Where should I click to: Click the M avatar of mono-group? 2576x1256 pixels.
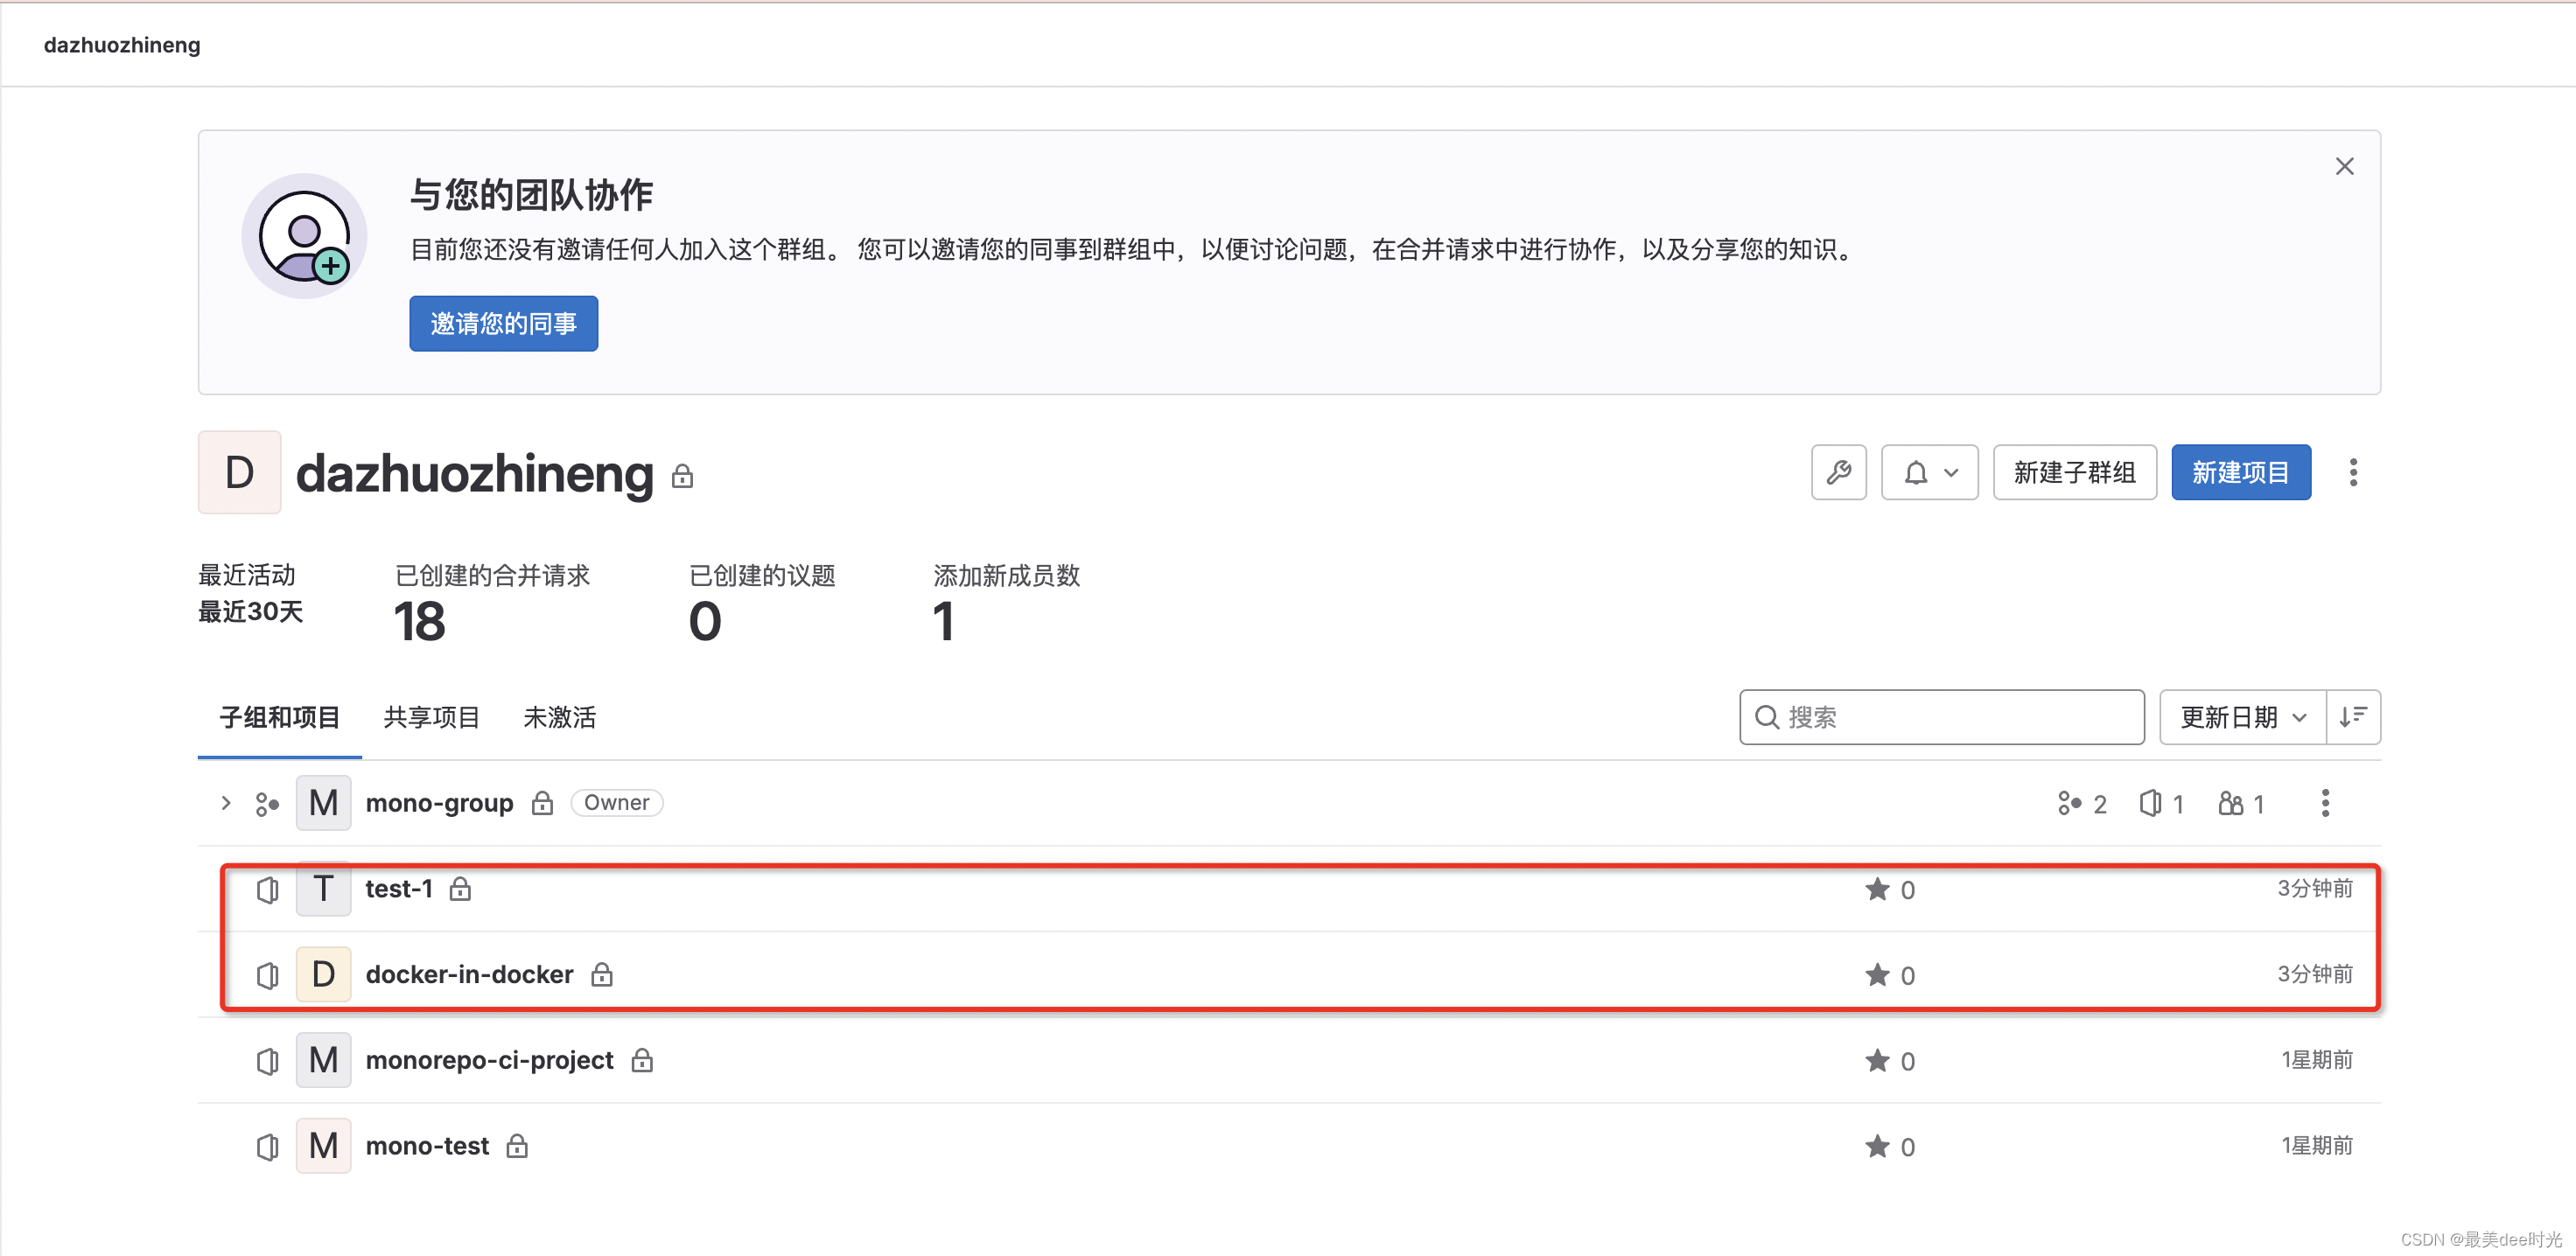click(x=323, y=803)
